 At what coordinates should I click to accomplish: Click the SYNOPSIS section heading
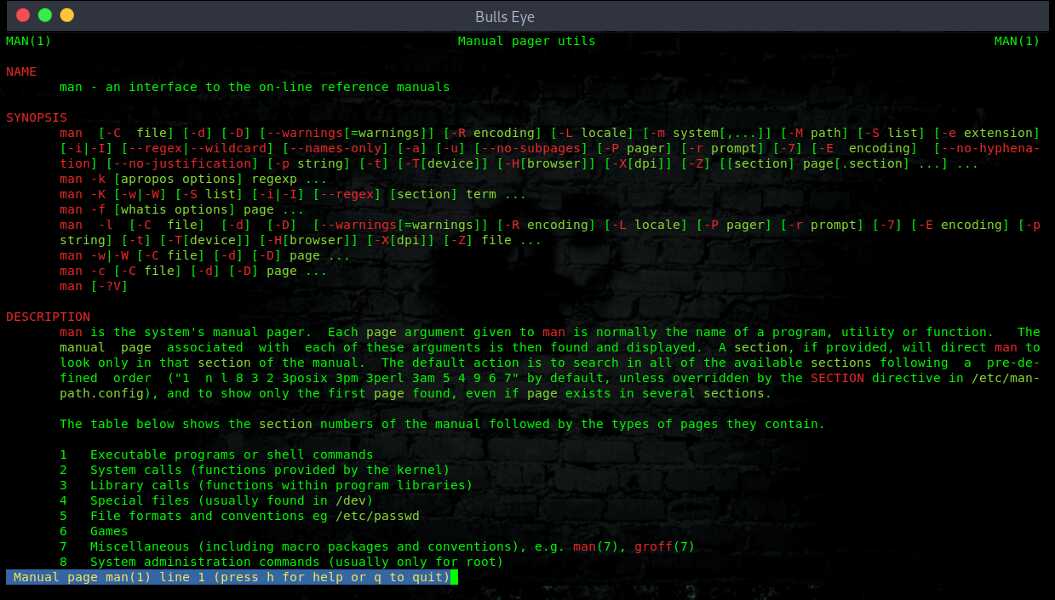tap(36, 118)
